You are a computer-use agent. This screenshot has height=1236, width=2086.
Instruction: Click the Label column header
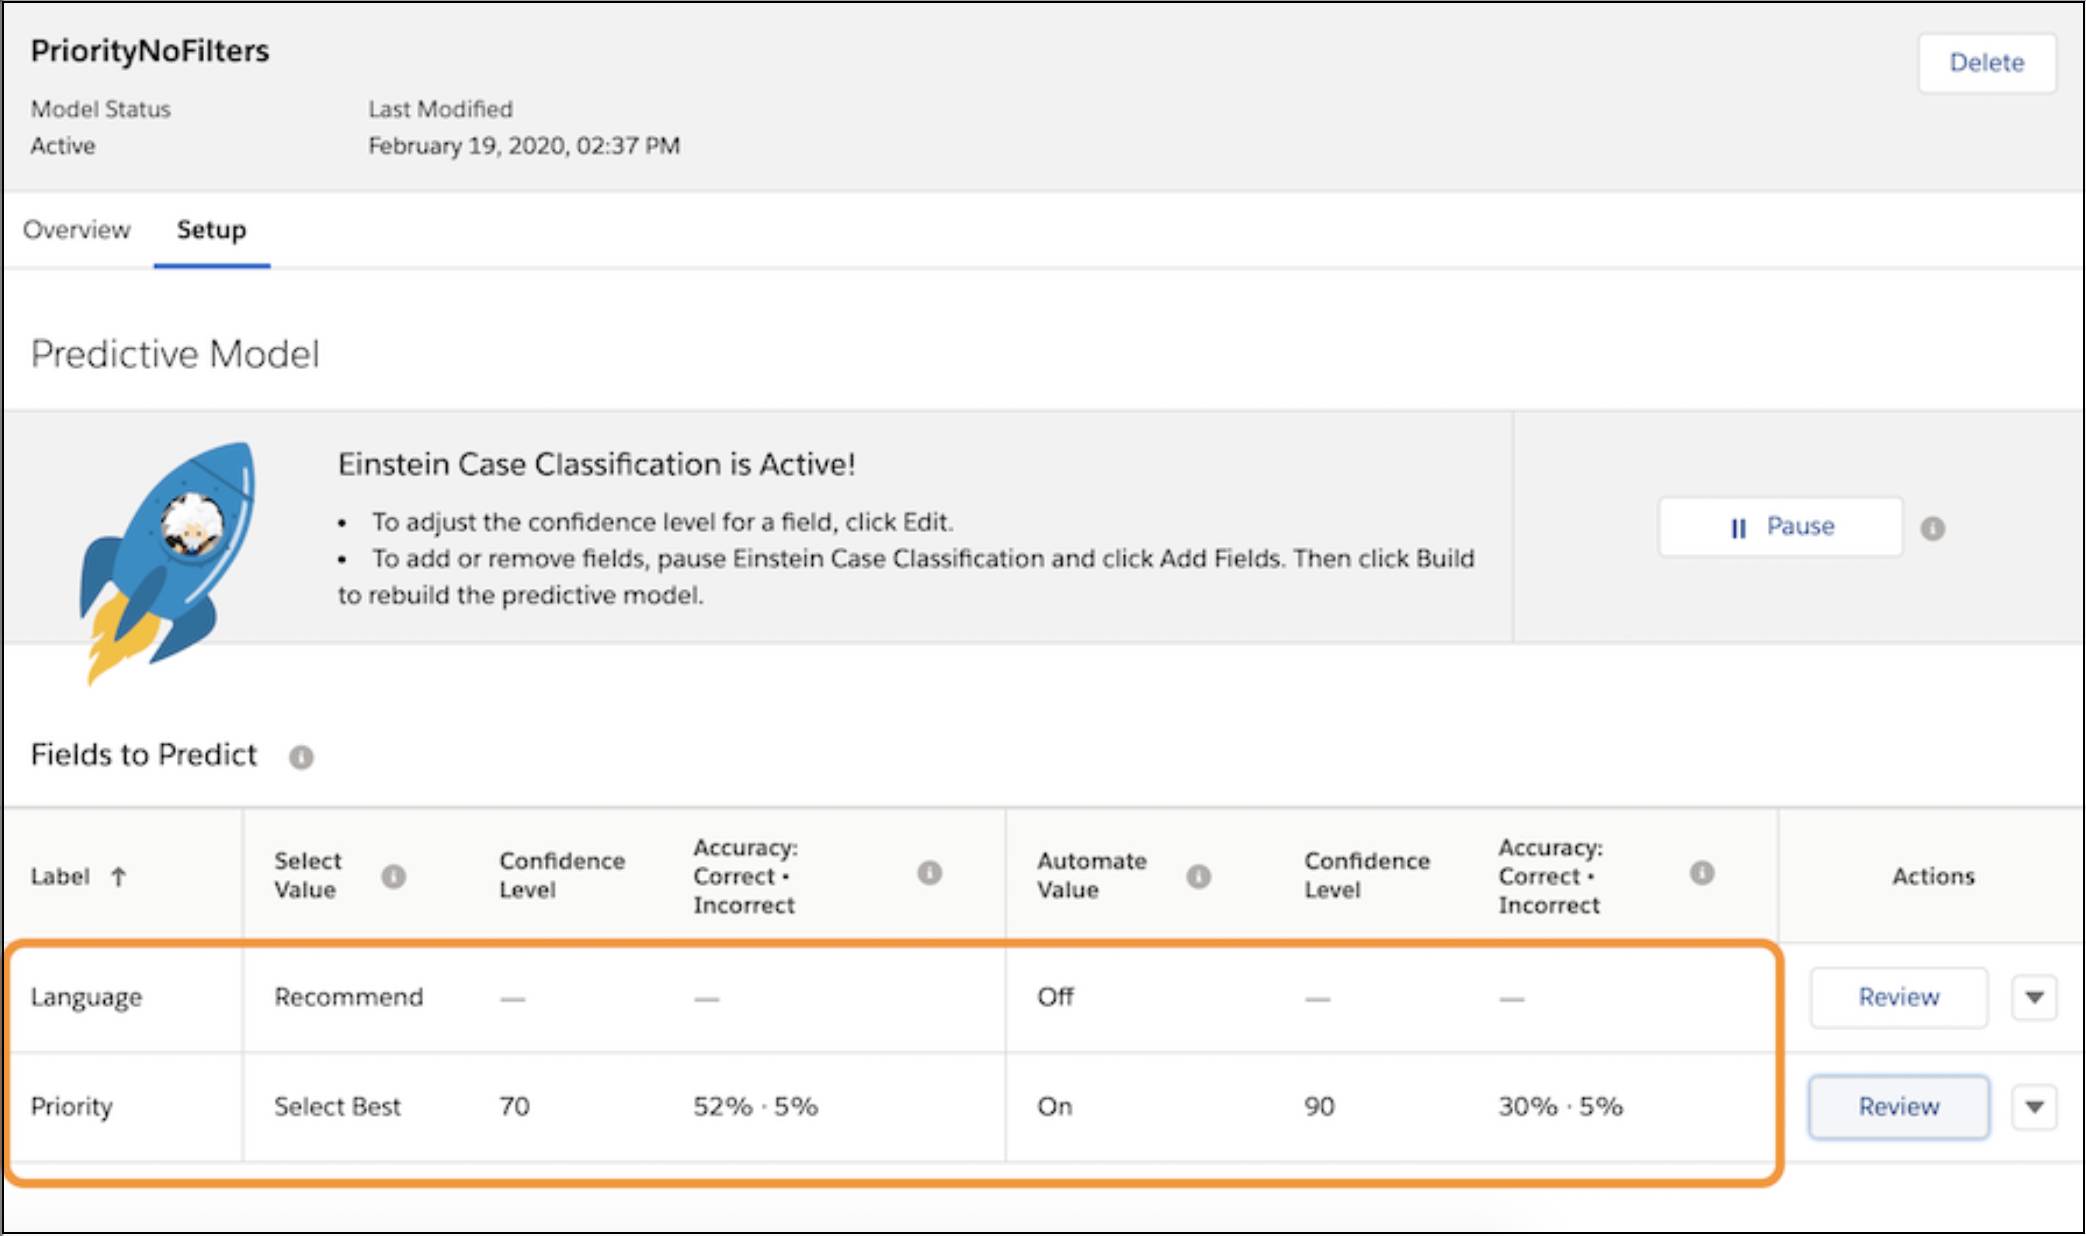60,877
